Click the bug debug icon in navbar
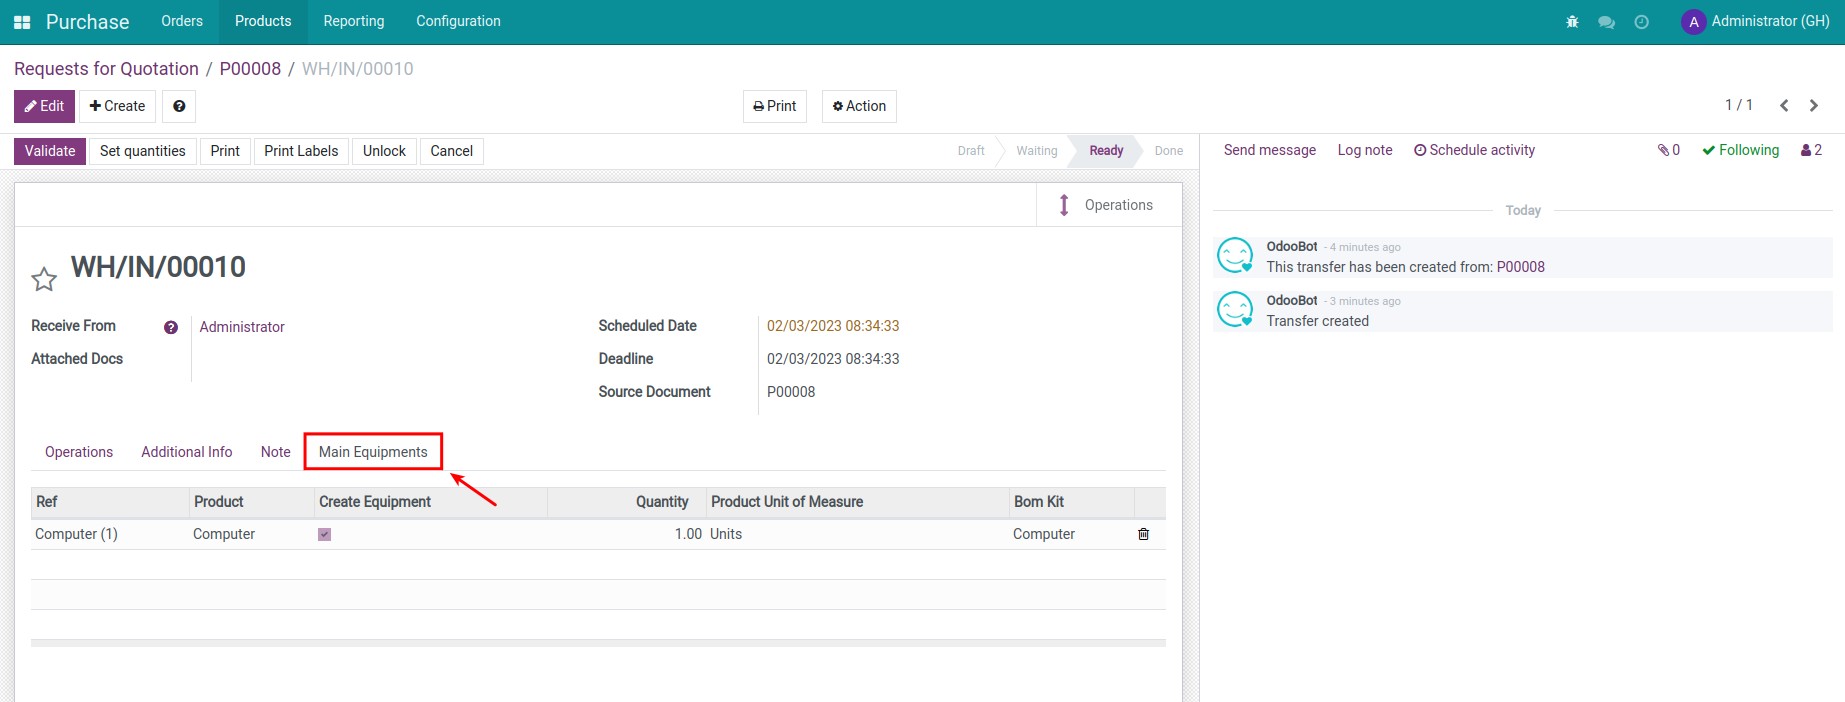Screen dimensions: 1845x702 [1572, 22]
